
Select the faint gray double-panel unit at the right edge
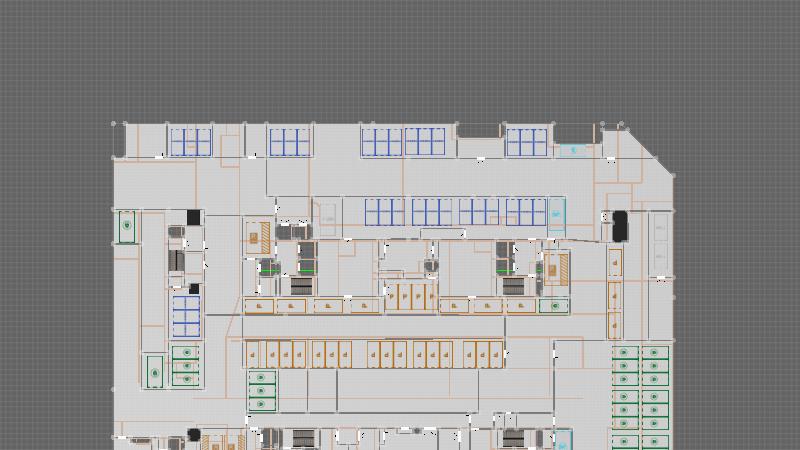click(660, 244)
